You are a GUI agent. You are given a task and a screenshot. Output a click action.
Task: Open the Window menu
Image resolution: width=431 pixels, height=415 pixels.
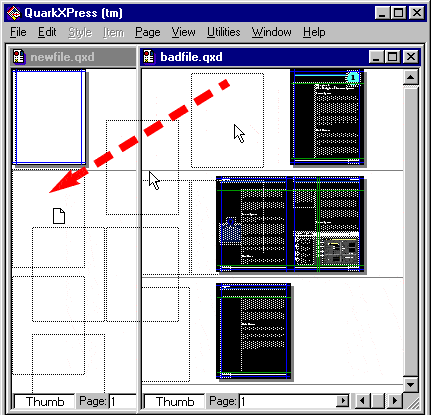tap(271, 32)
